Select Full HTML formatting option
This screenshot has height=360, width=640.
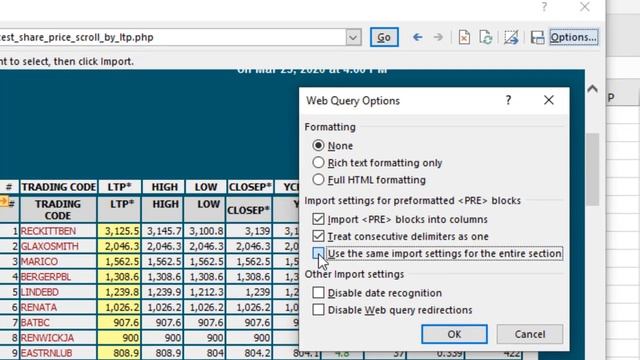pyautogui.click(x=318, y=180)
